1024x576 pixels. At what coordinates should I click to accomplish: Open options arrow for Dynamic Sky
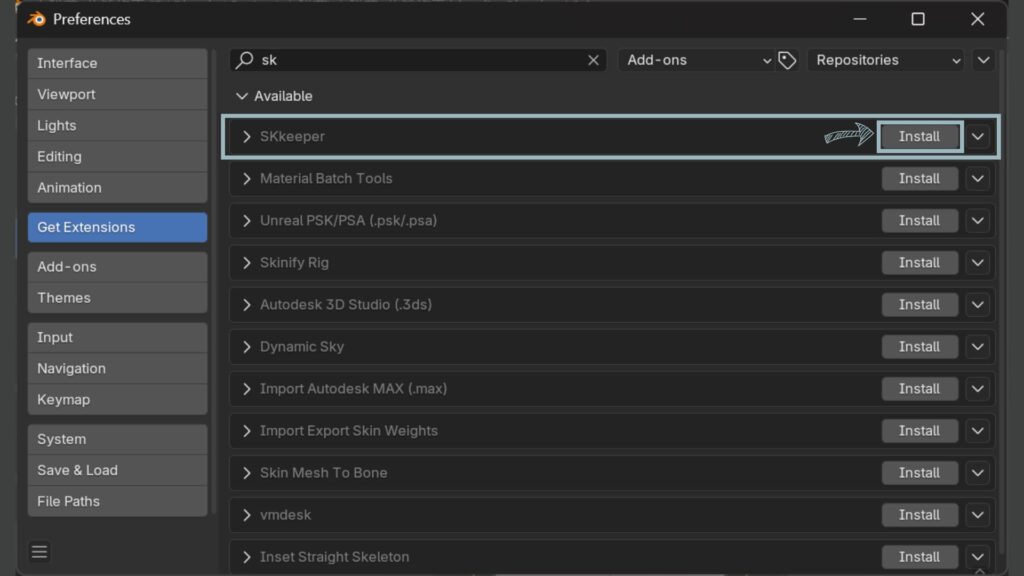(x=978, y=347)
